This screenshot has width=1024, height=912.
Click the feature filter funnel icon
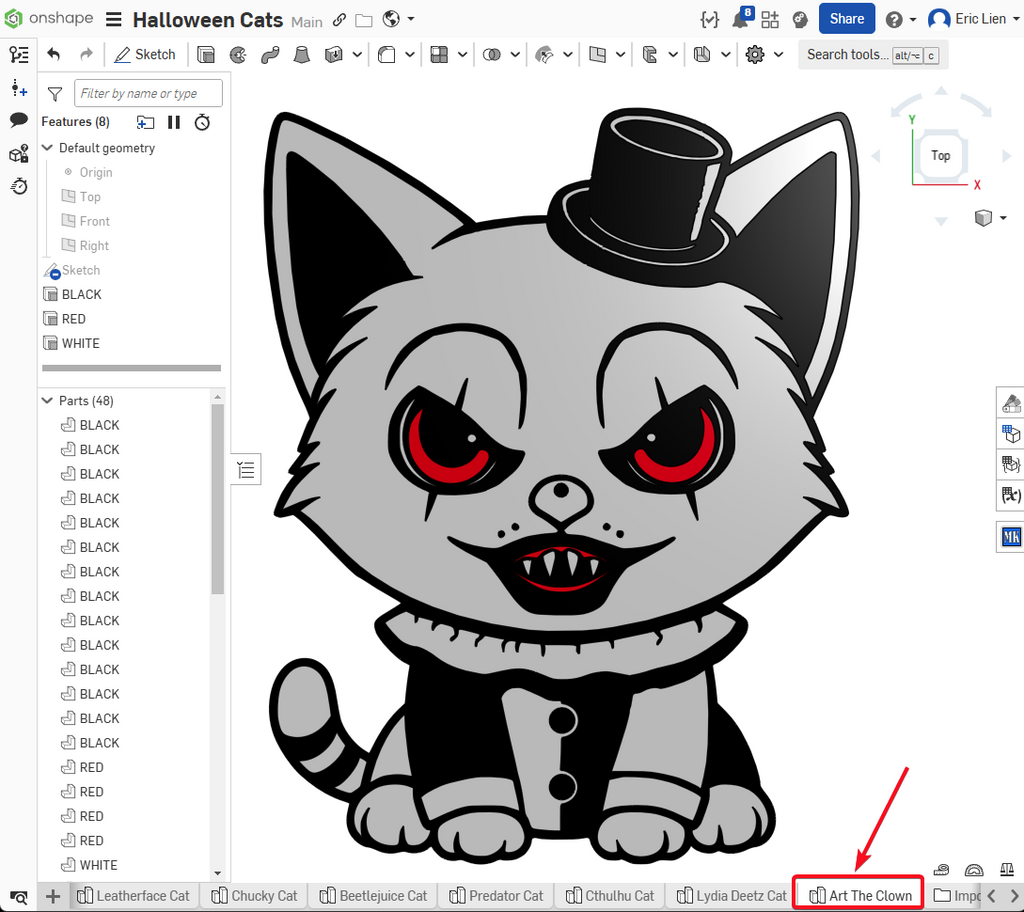pyautogui.click(x=55, y=94)
